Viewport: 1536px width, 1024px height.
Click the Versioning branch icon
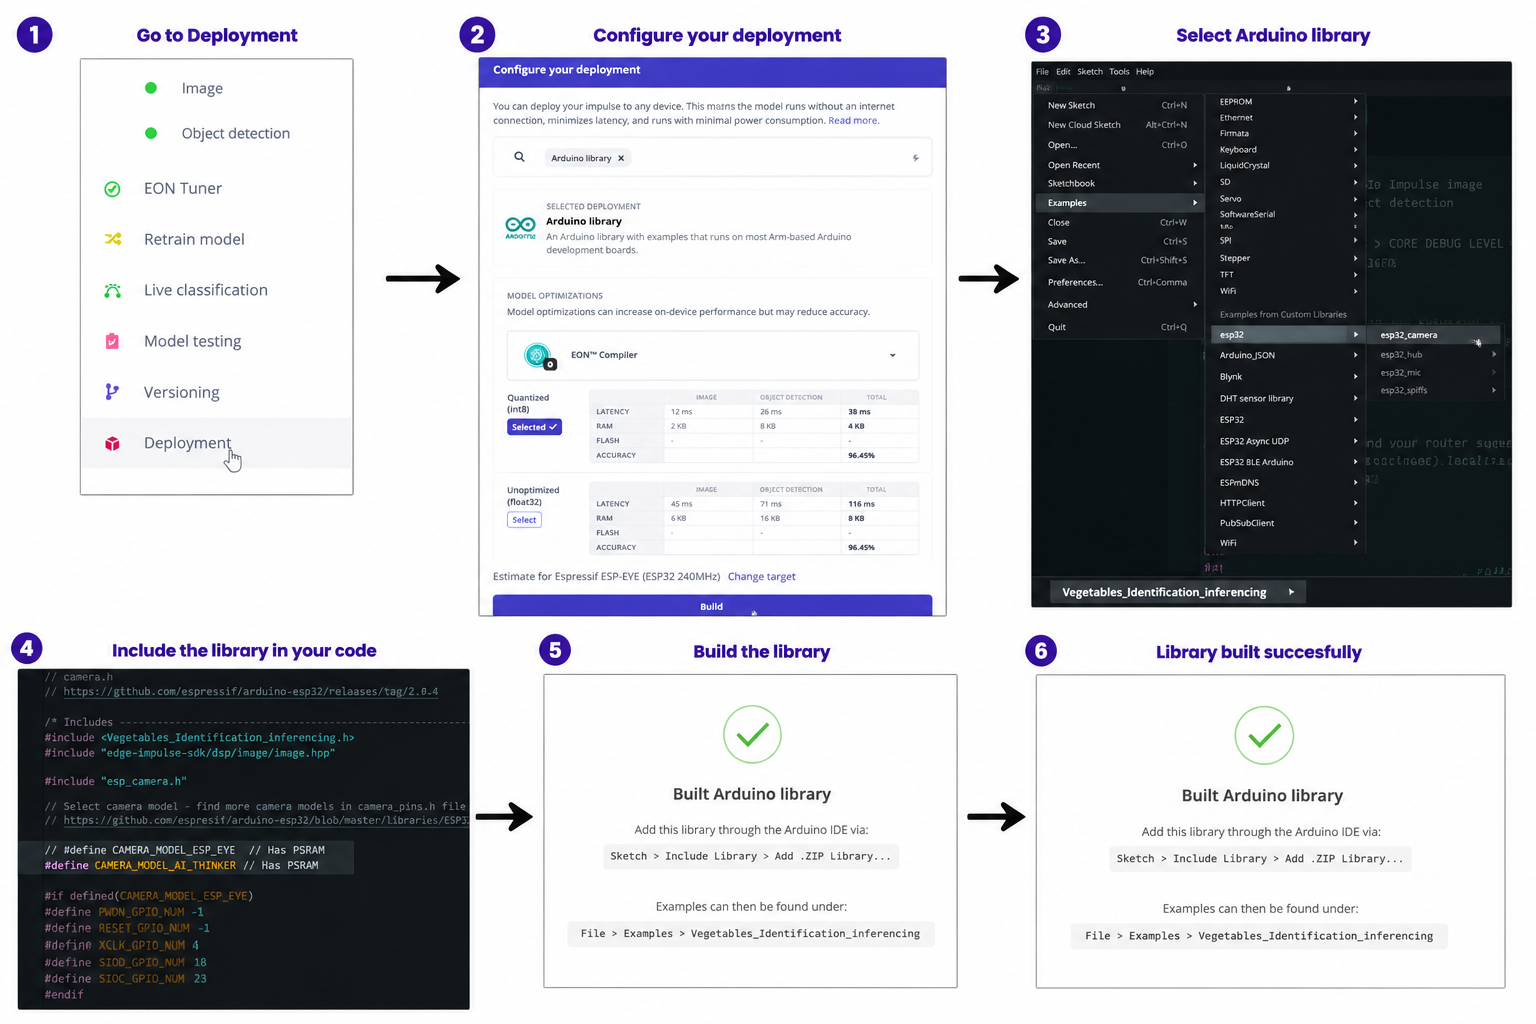tap(112, 392)
